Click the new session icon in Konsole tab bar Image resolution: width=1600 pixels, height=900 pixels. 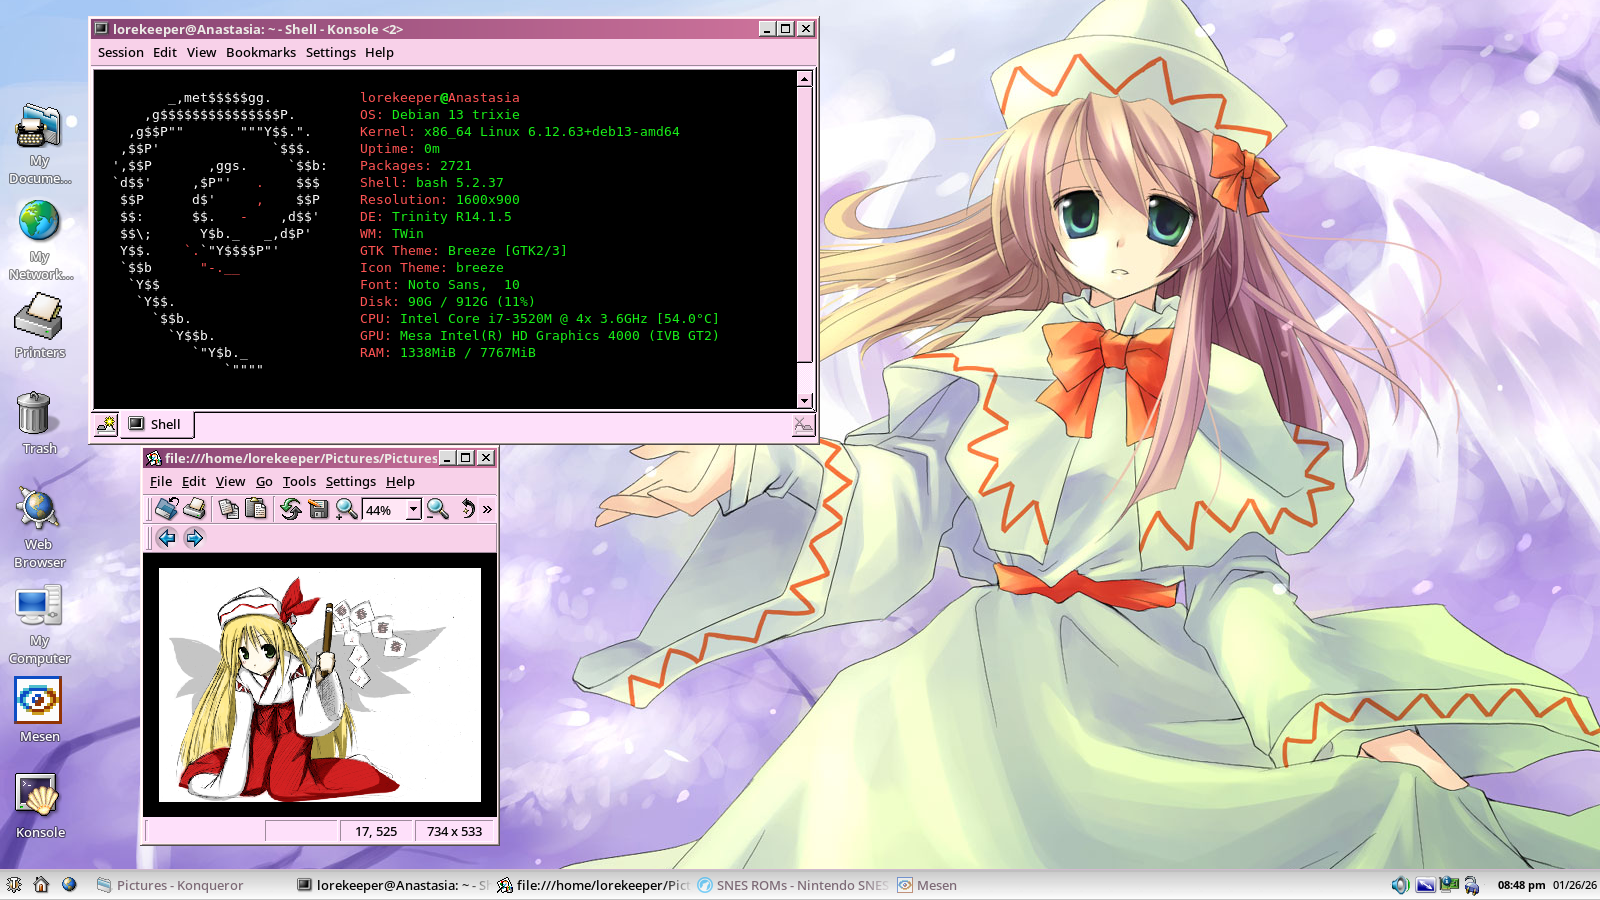(106, 425)
